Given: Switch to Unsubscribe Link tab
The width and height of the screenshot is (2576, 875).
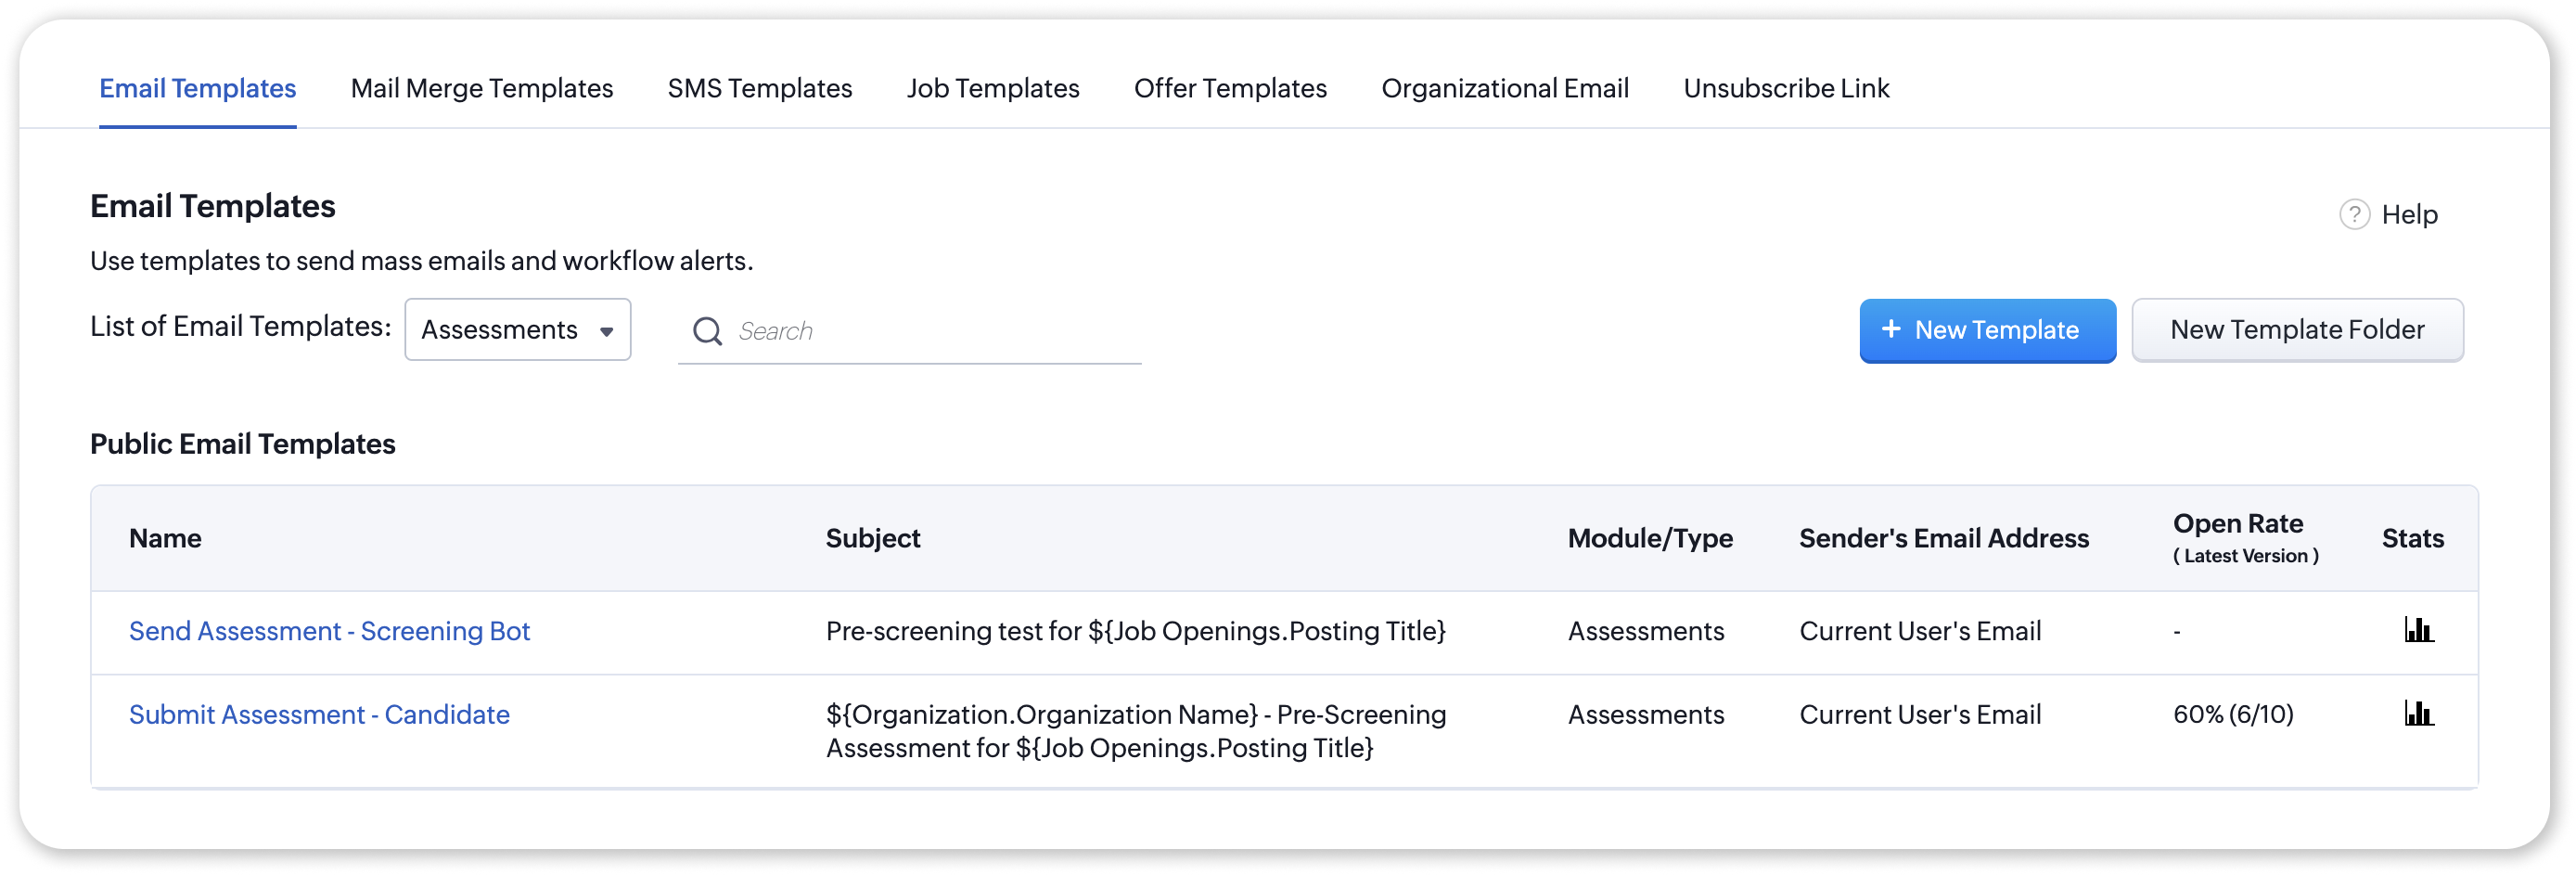Looking at the screenshot, I should tap(1786, 89).
